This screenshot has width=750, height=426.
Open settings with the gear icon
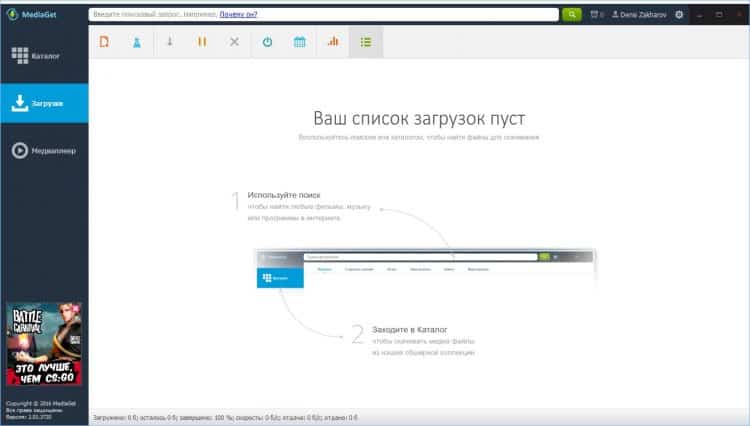coord(680,15)
